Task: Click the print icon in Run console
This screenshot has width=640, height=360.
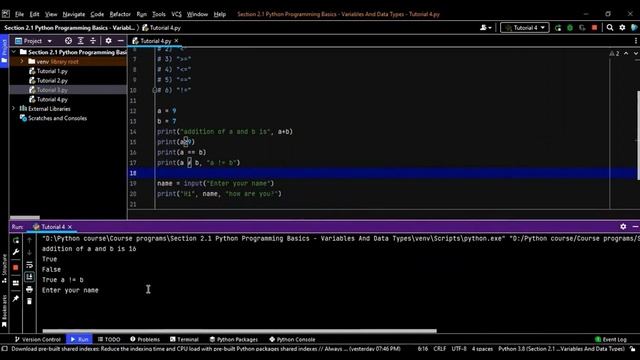Action: click(29, 289)
